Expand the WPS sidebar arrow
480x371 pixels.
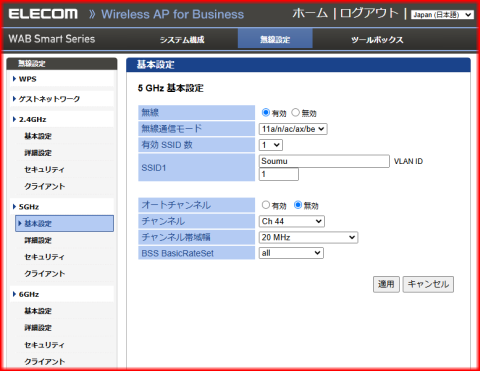click(x=14, y=79)
